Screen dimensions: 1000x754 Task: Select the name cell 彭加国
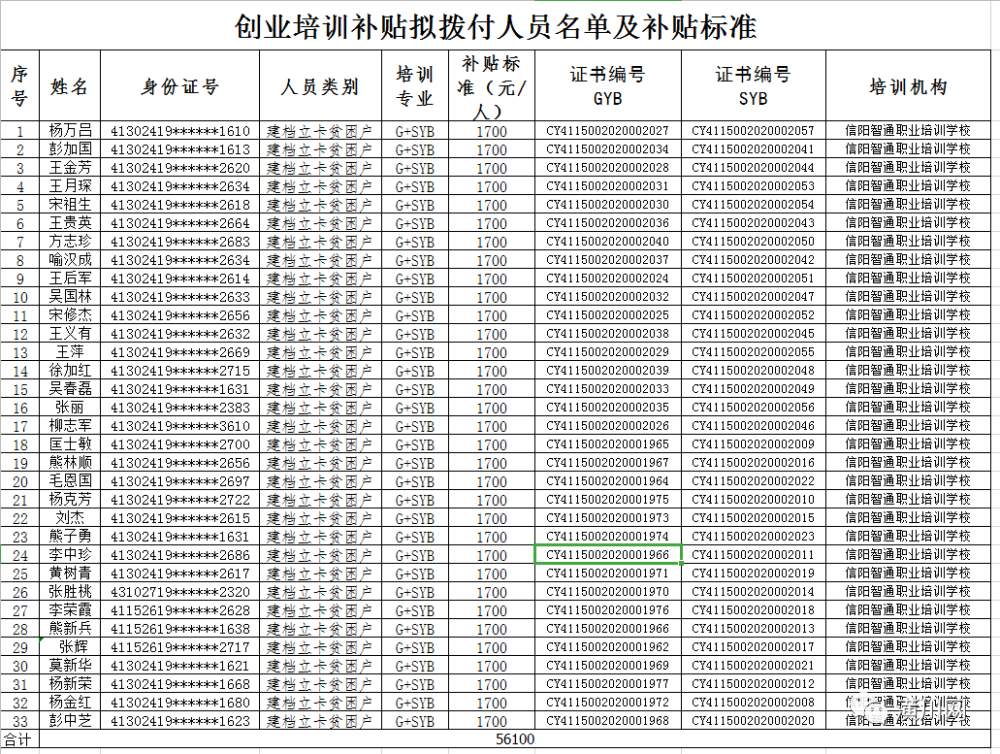(x=70, y=149)
